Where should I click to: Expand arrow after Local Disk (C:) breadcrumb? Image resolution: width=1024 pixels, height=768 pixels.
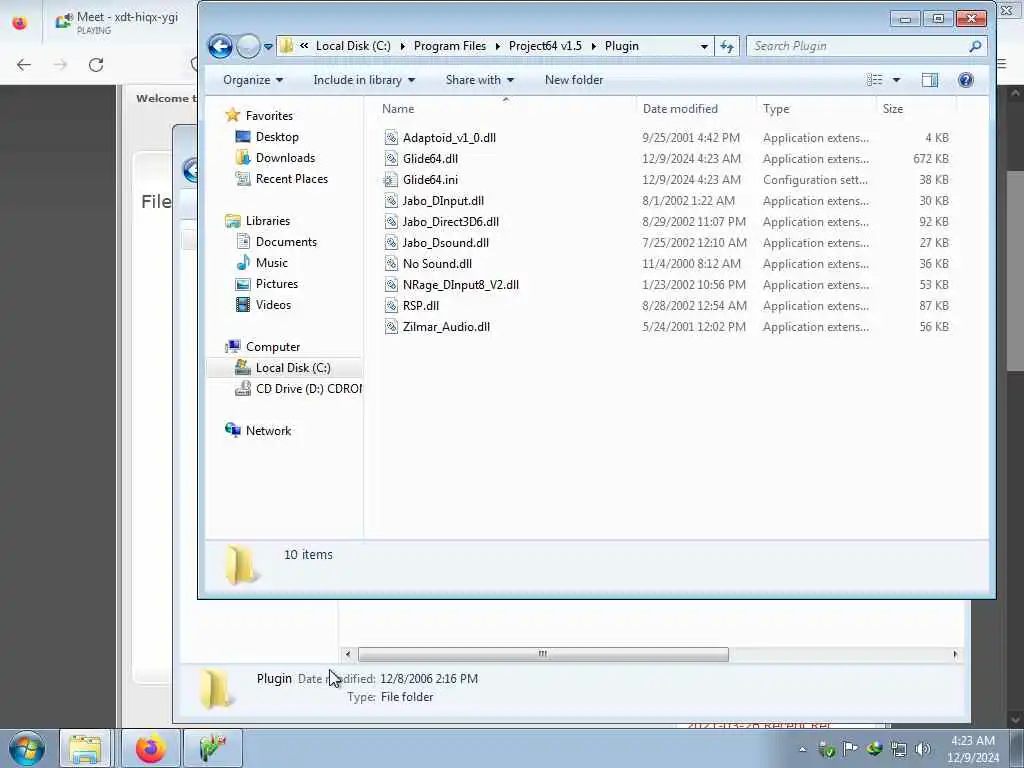[x=402, y=46]
